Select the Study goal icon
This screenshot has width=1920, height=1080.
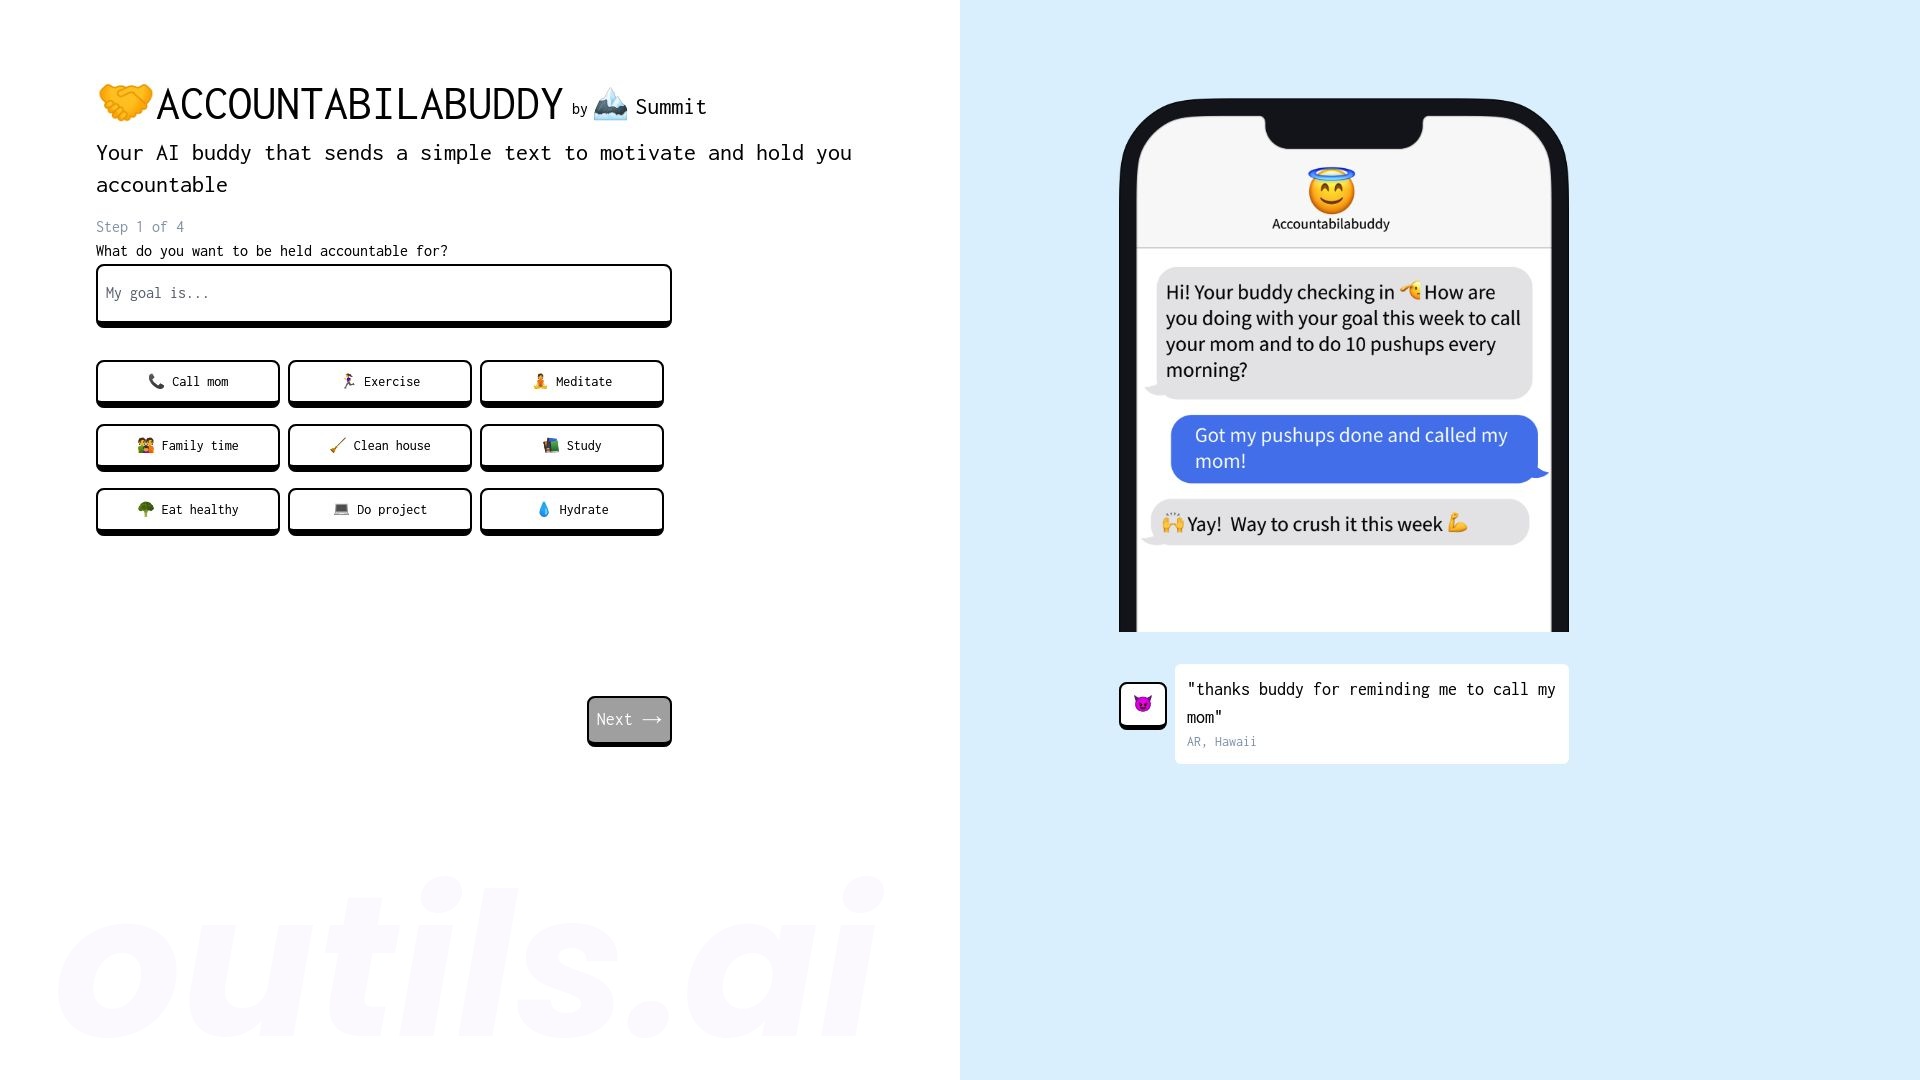tap(549, 446)
